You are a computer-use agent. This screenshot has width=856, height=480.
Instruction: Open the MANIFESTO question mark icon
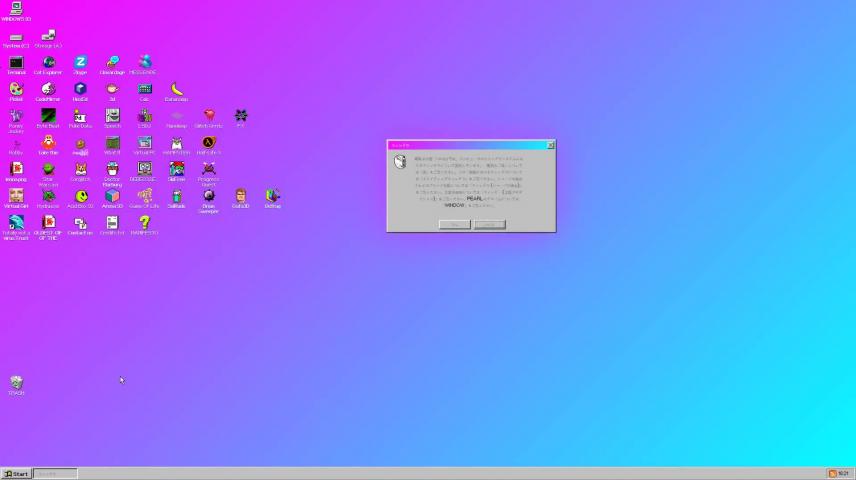(x=144, y=226)
